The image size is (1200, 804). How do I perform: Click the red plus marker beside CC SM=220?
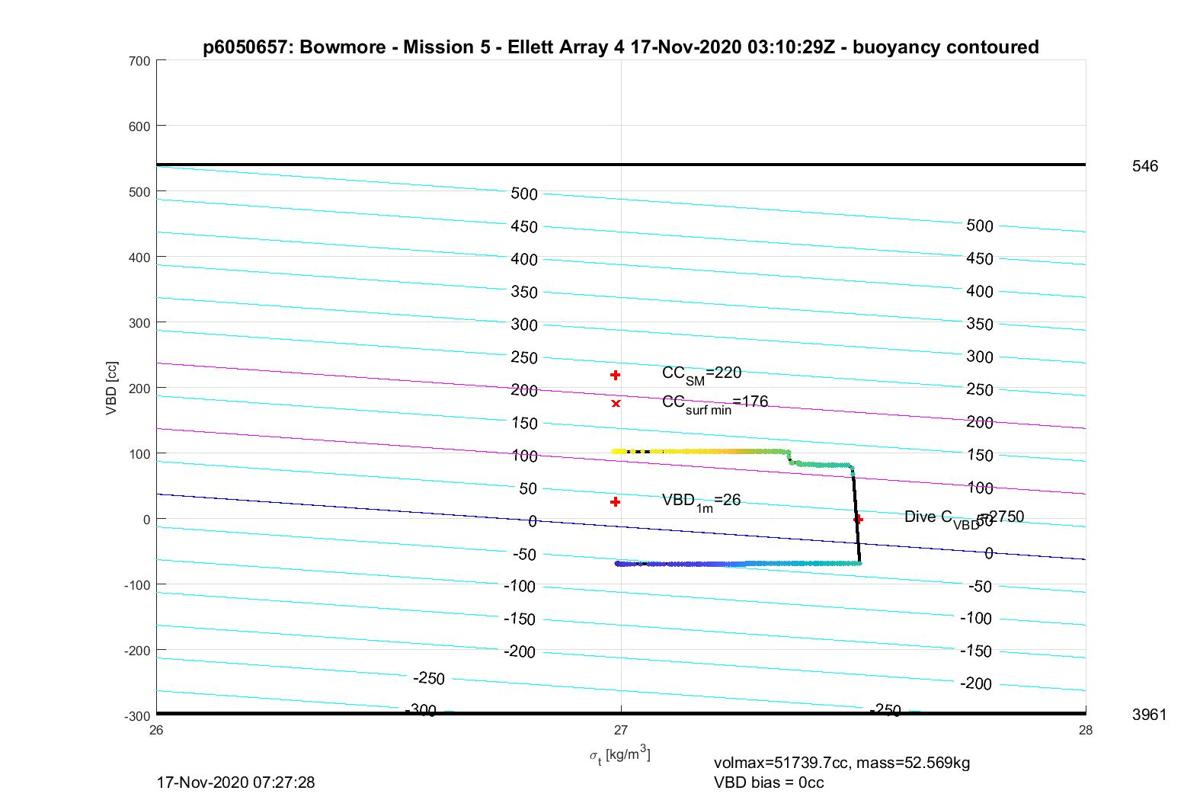616,375
